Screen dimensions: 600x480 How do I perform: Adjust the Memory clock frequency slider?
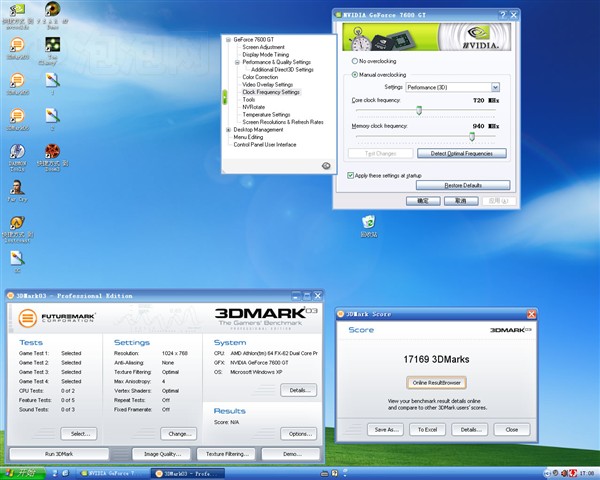pyautogui.click(x=472, y=136)
